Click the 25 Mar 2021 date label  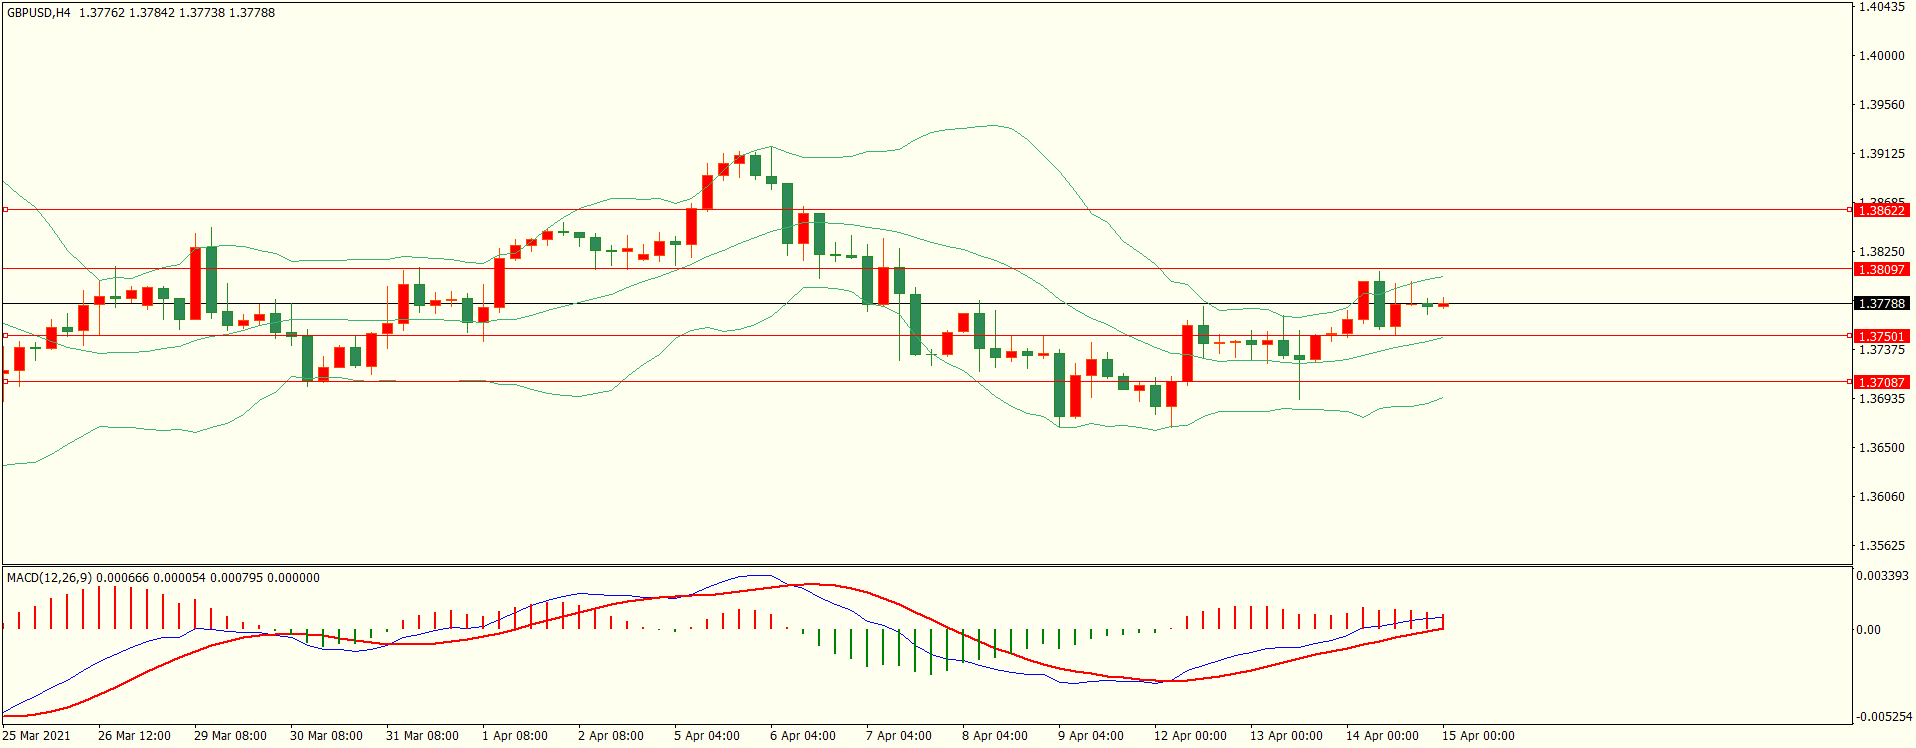[x=37, y=736]
